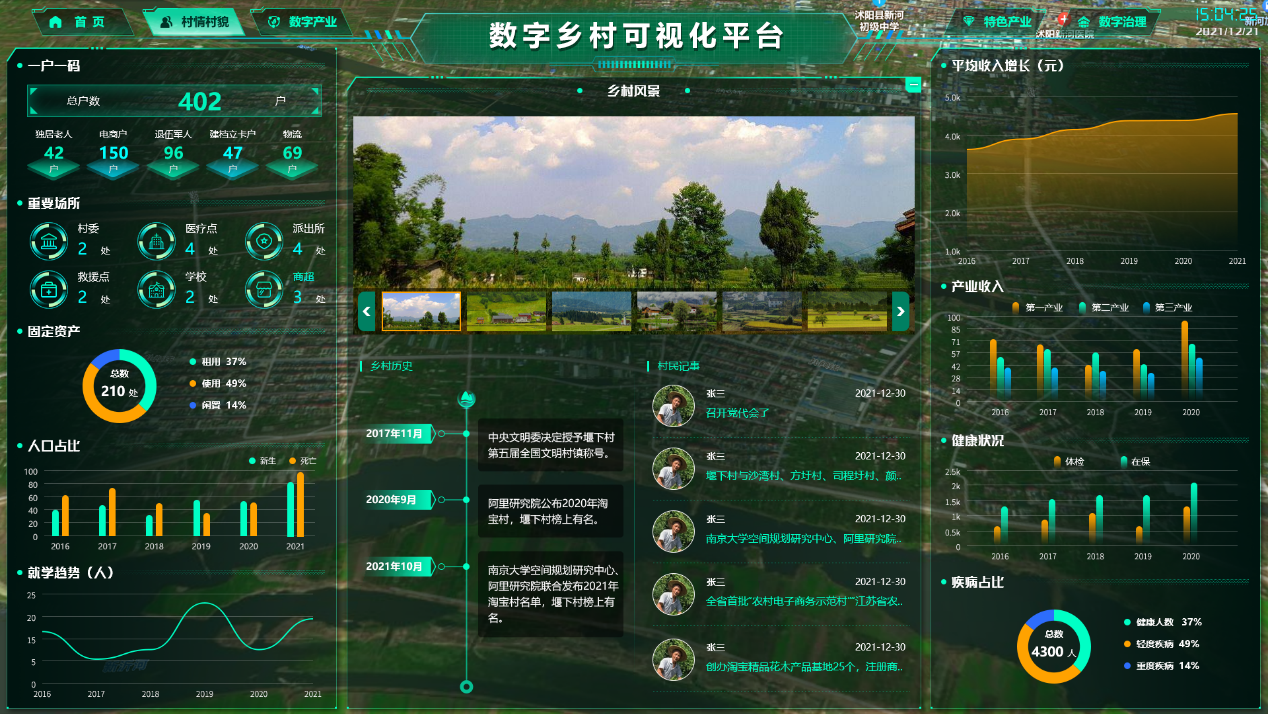Click the 总户数 402 banner
Viewport: 1268px width, 714px height.
click(175, 101)
